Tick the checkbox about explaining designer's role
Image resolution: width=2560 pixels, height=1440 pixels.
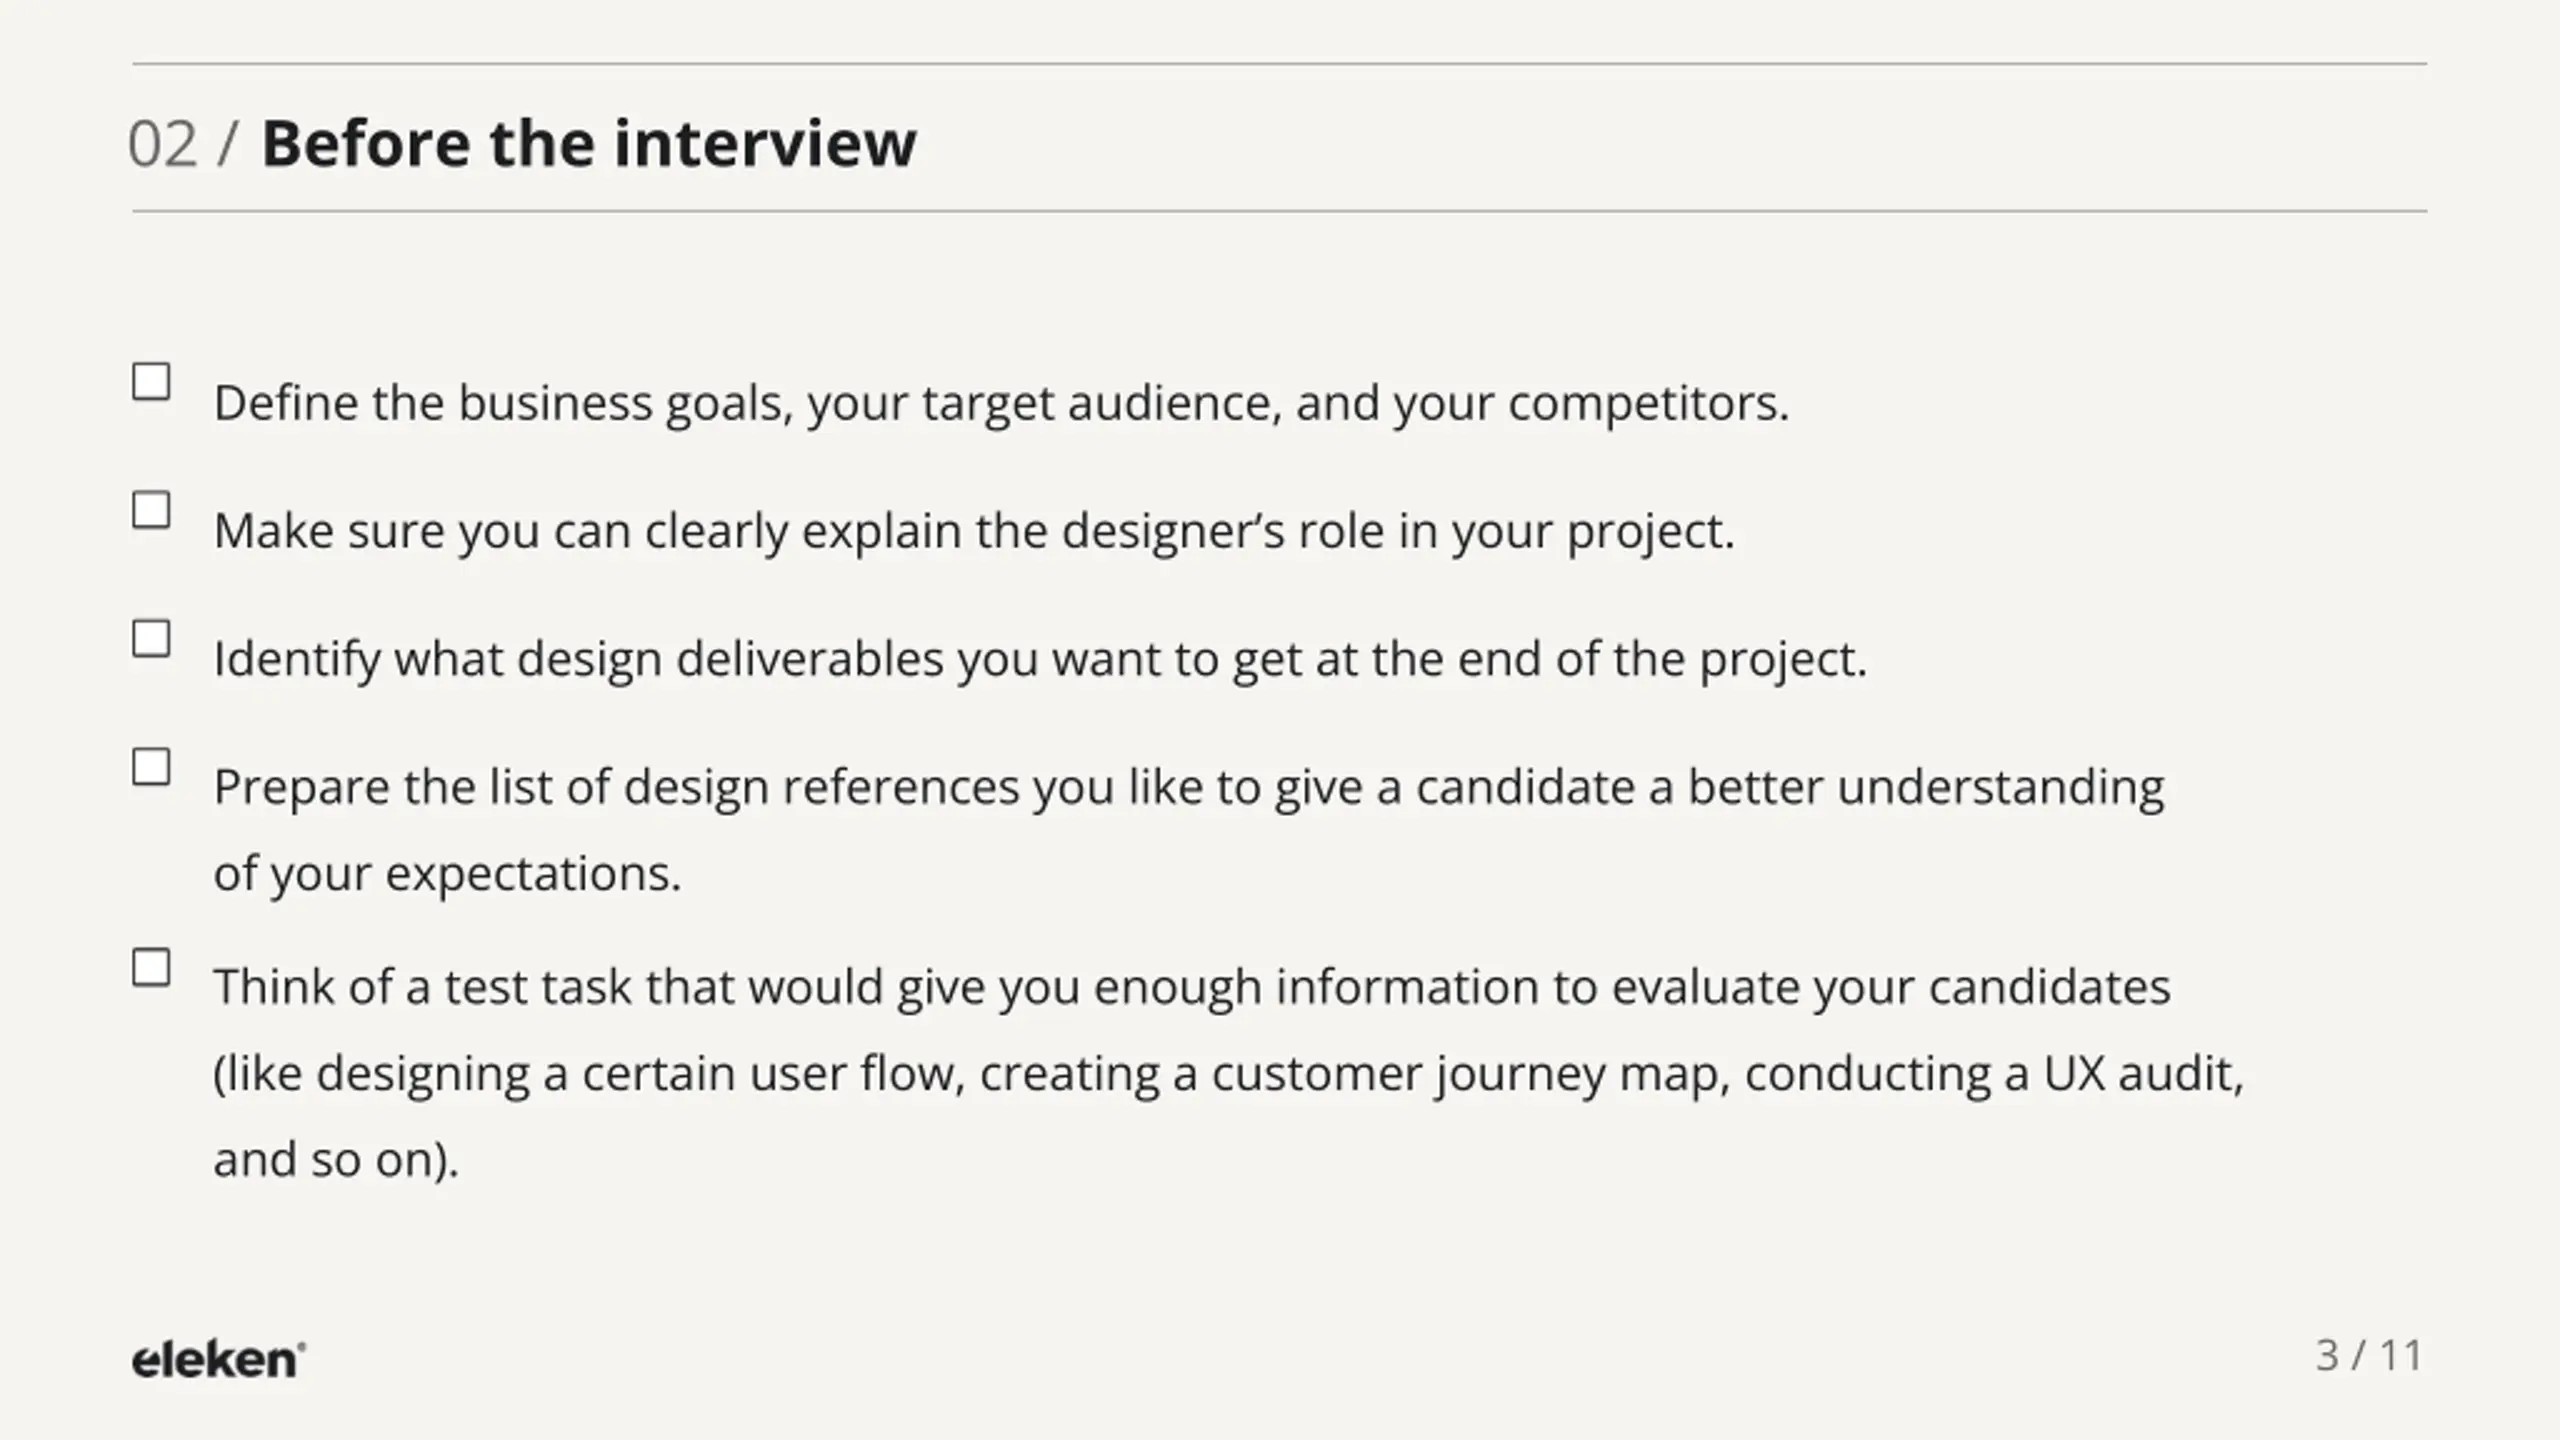point(151,510)
